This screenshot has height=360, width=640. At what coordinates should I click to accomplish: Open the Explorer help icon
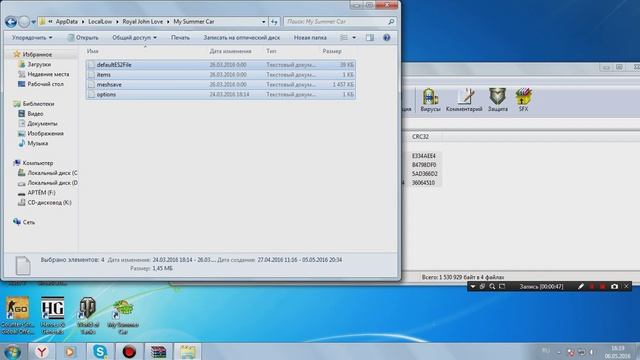387,38
